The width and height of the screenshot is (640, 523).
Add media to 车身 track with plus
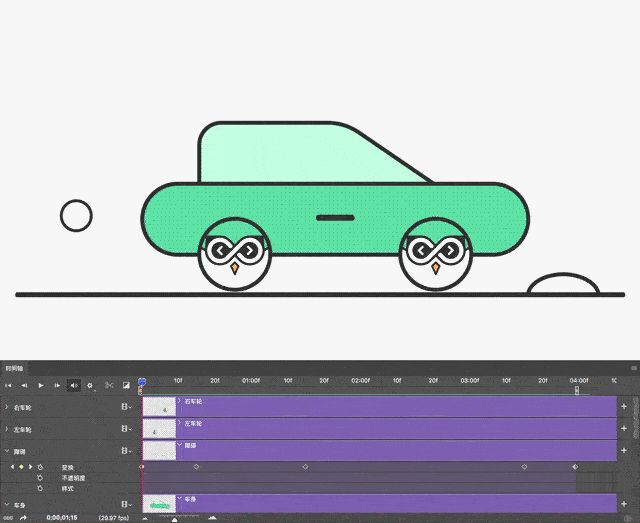624,504
